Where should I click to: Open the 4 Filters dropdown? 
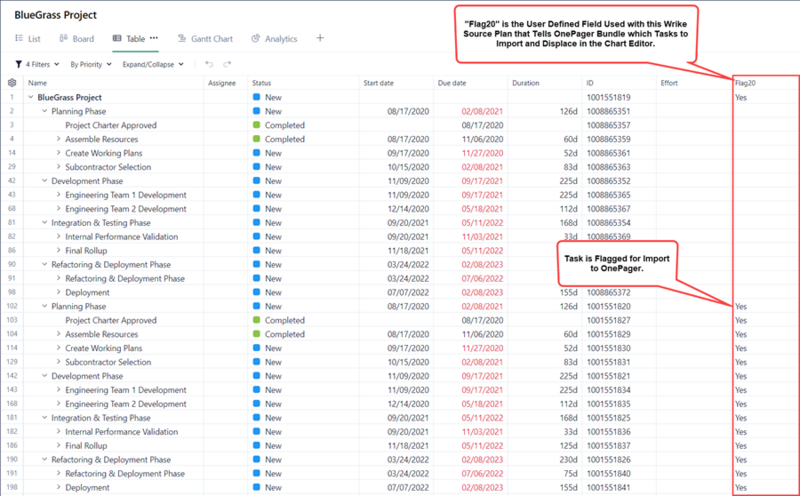coord(37,64)
